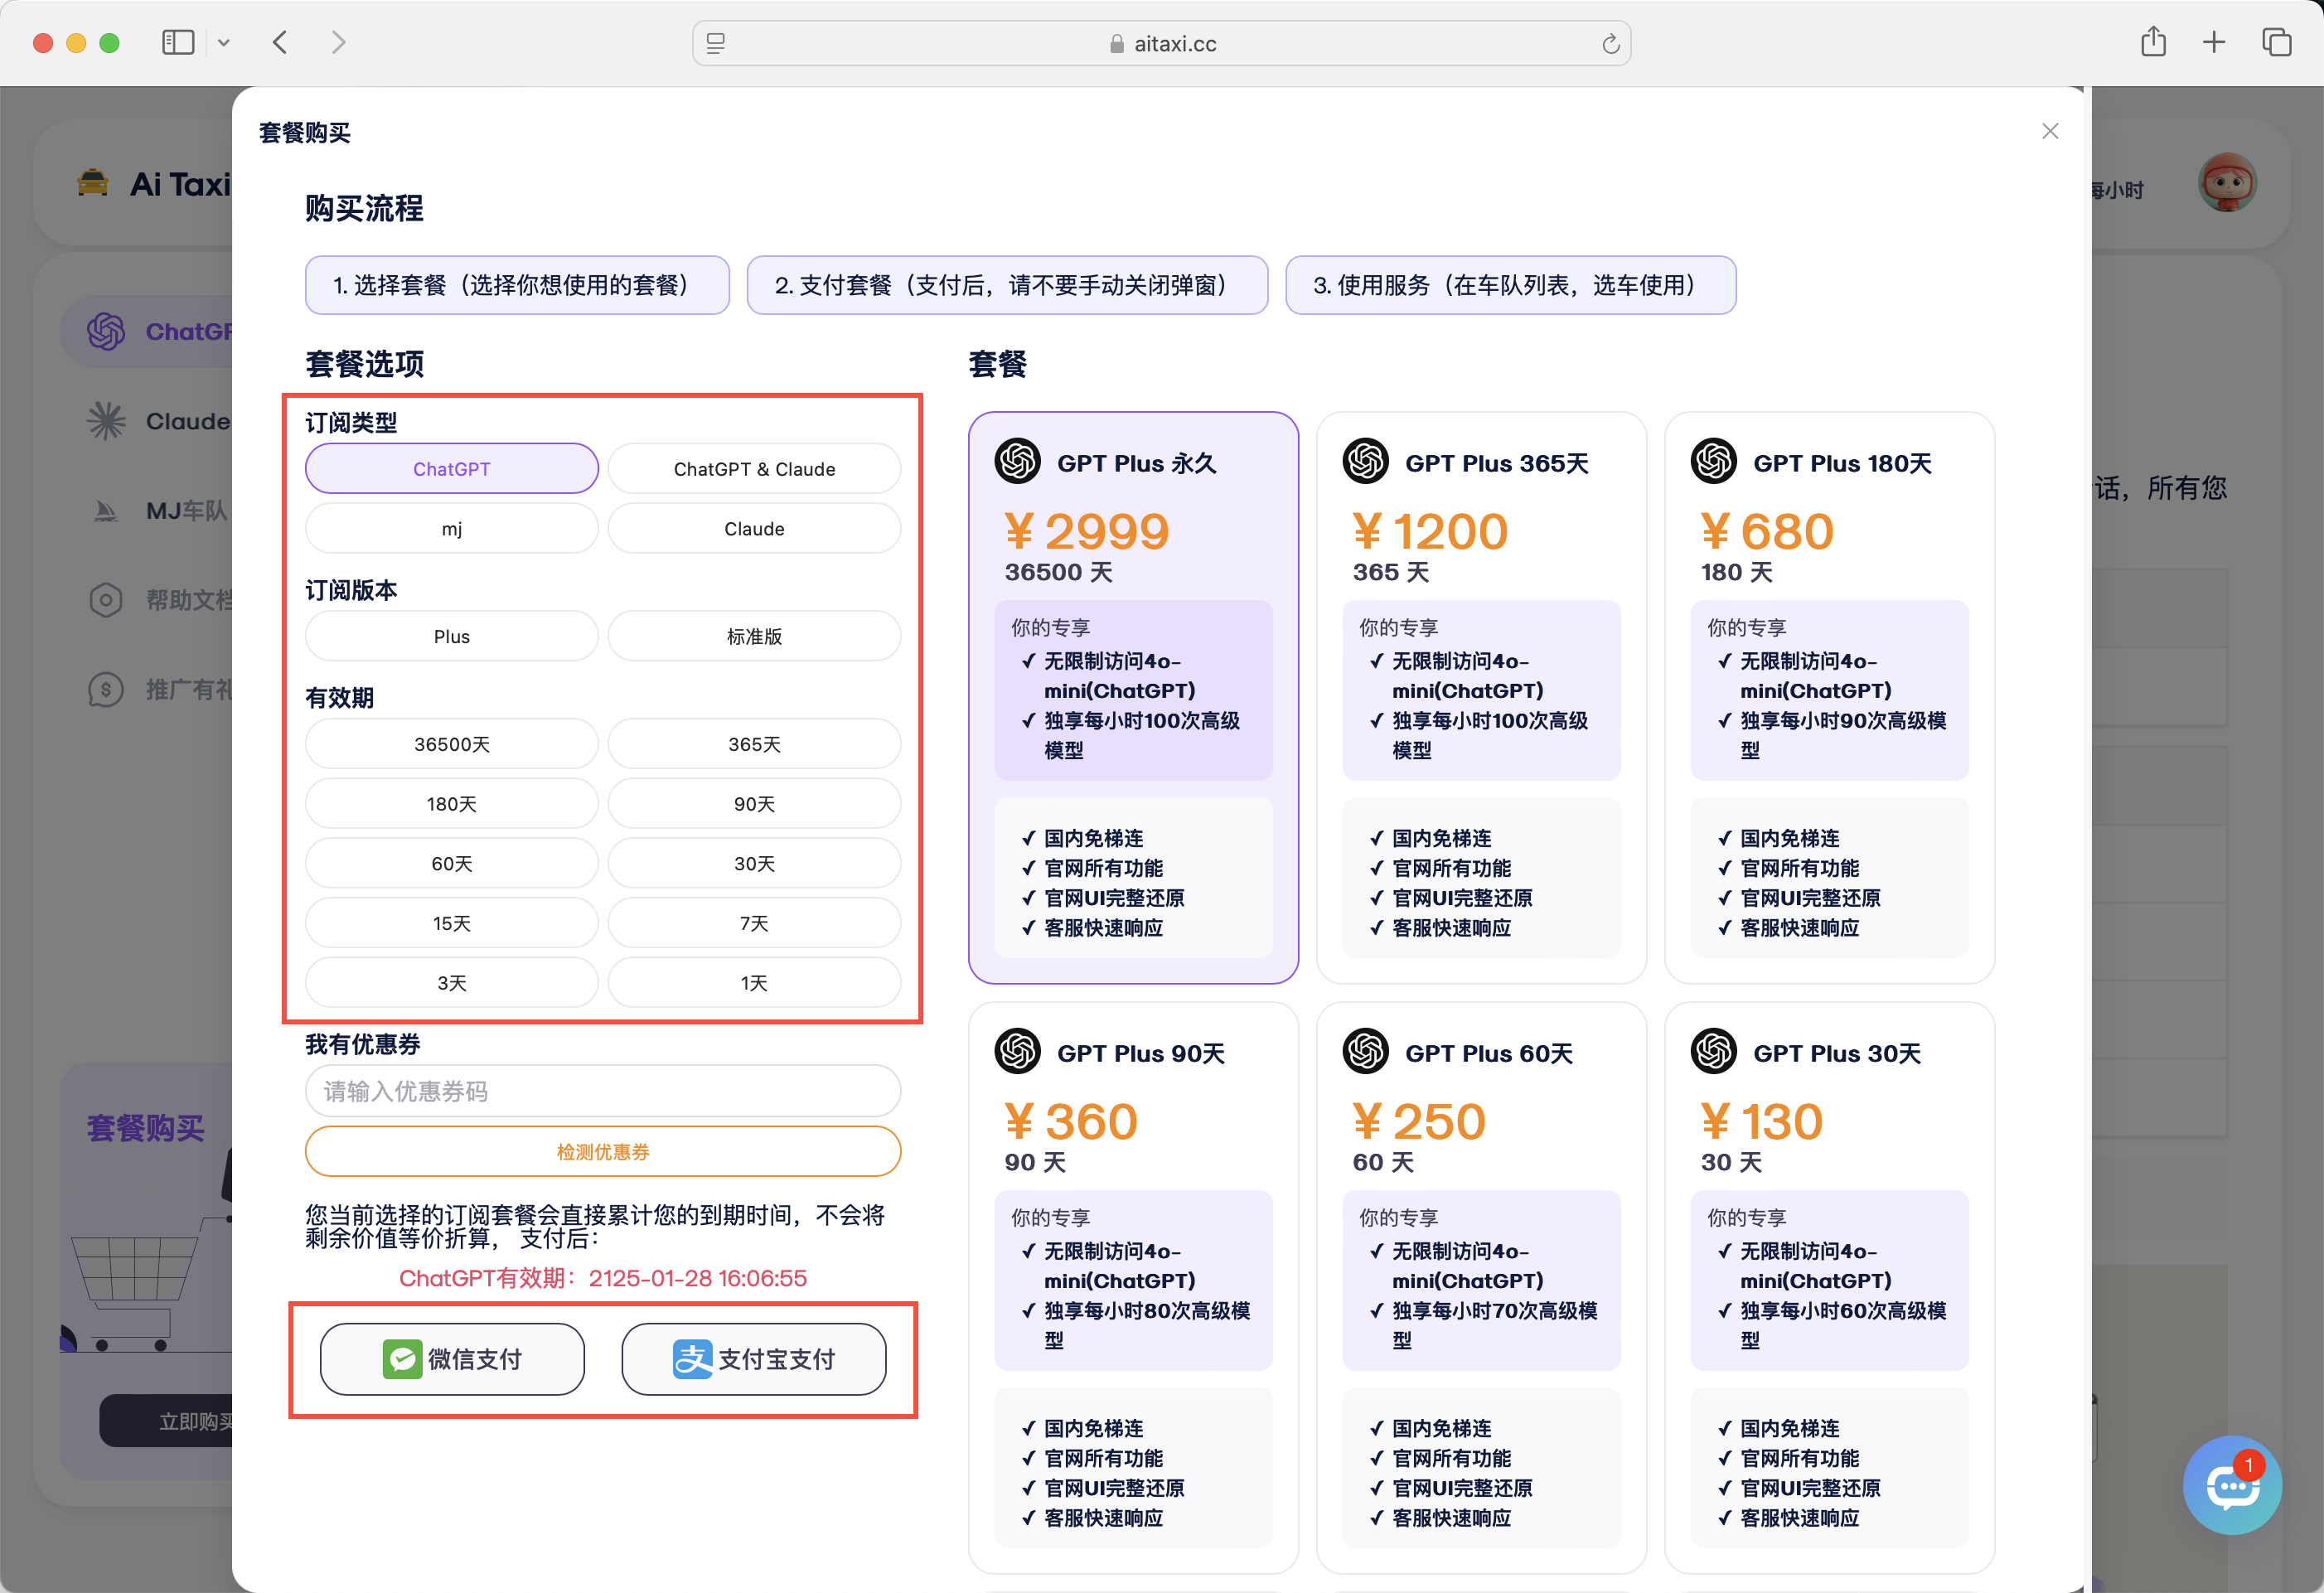The height and width of the screenshot is (1593, 2324).
Task: Open the customer chat bubble icon
Action: (2231, 1485)
